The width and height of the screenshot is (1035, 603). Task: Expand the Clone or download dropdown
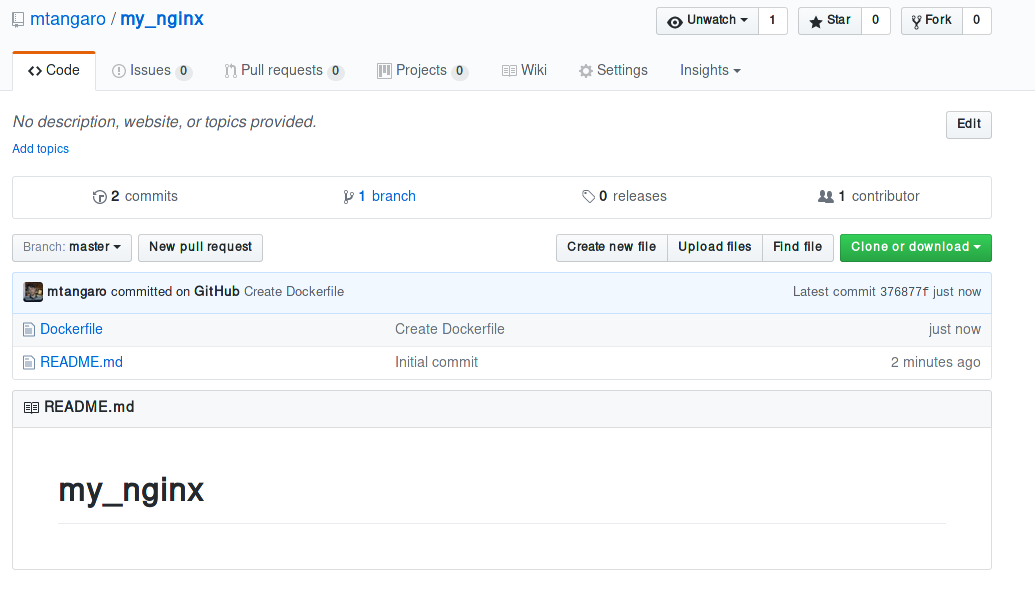915,247
